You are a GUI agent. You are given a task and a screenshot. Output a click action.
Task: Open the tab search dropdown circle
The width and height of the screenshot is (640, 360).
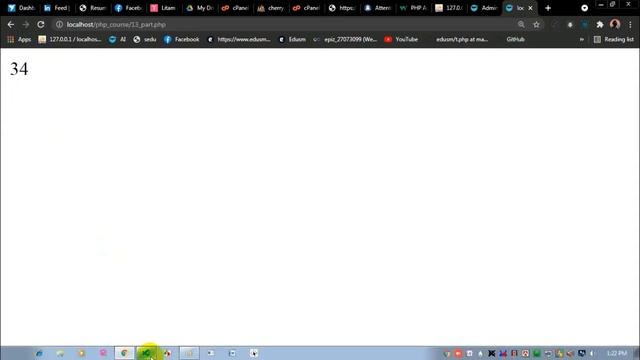(x=584, y=8)
